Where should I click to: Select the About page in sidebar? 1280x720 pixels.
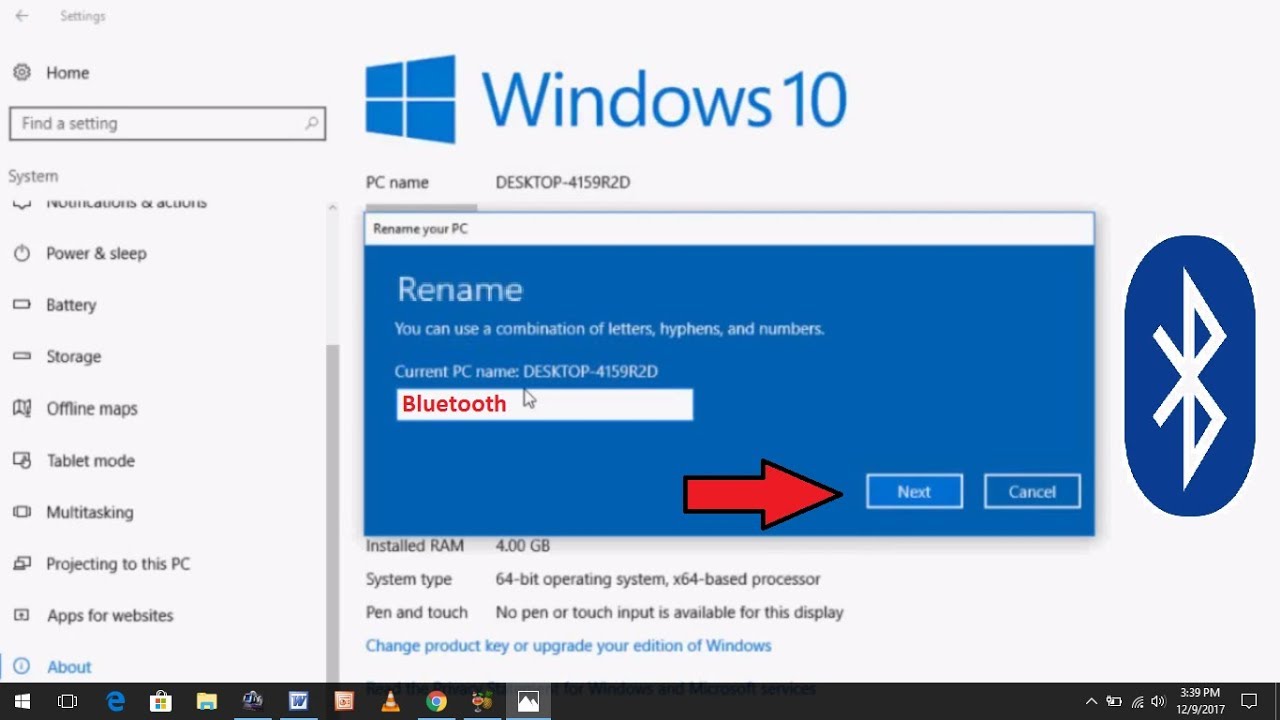point(68,667)
